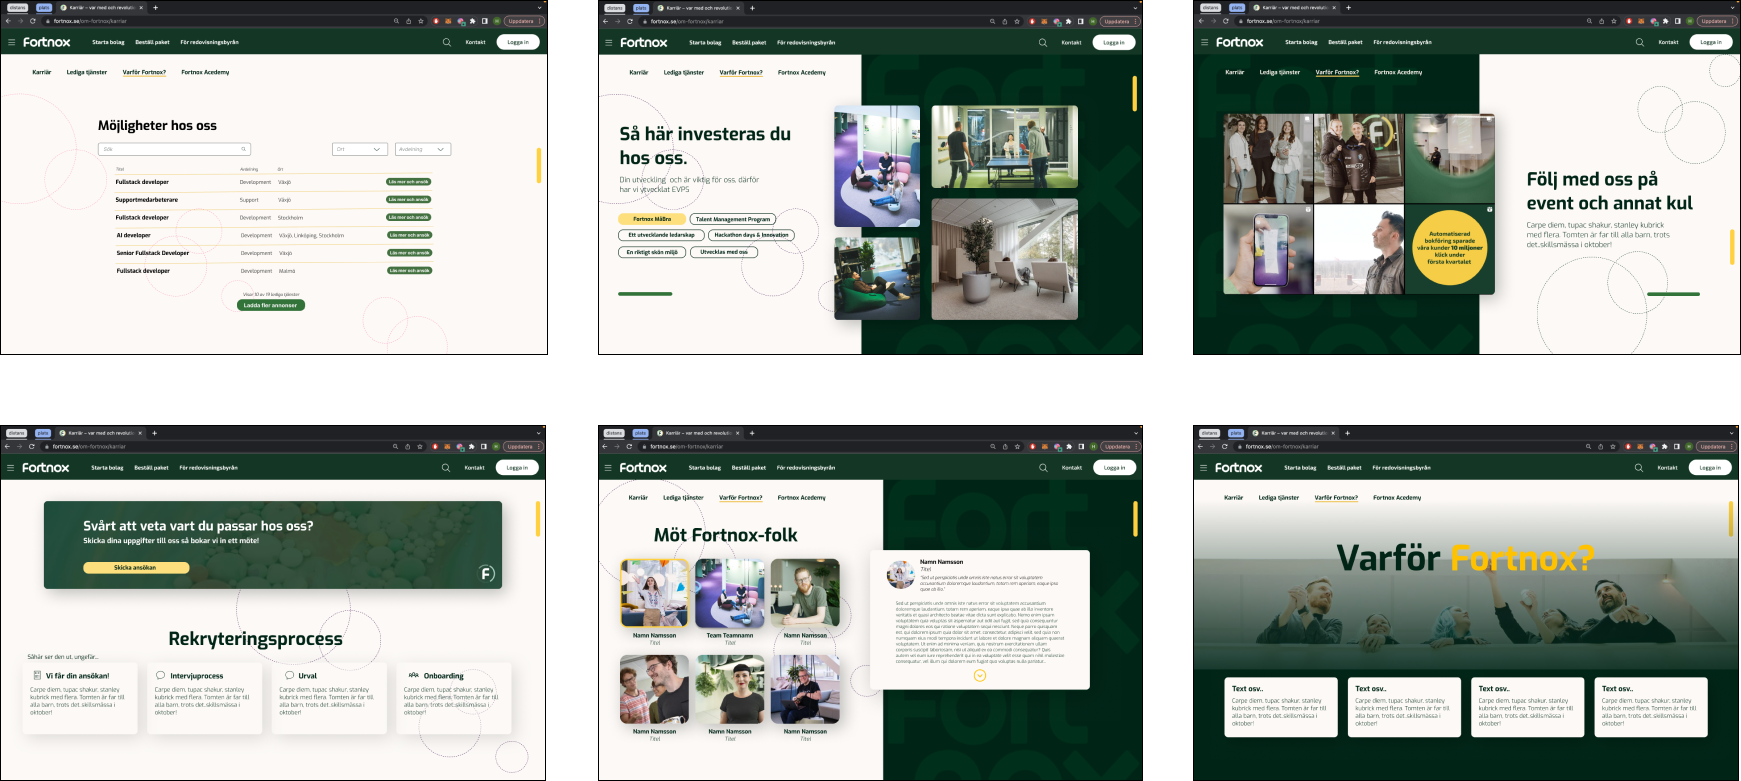Close the Karriär tab in Möt Fortnox-folk window
This screenshot has width=1741, height=781.
click(x=738, y=433)
